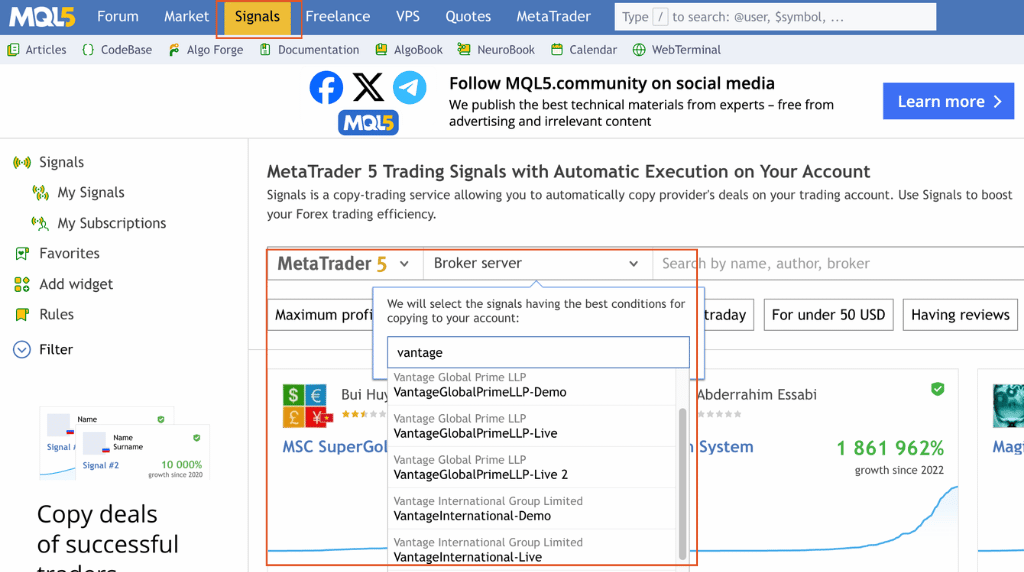Click the My Signals icon
The width and height of the screenshot is (1024, 572).
[40, 193]
